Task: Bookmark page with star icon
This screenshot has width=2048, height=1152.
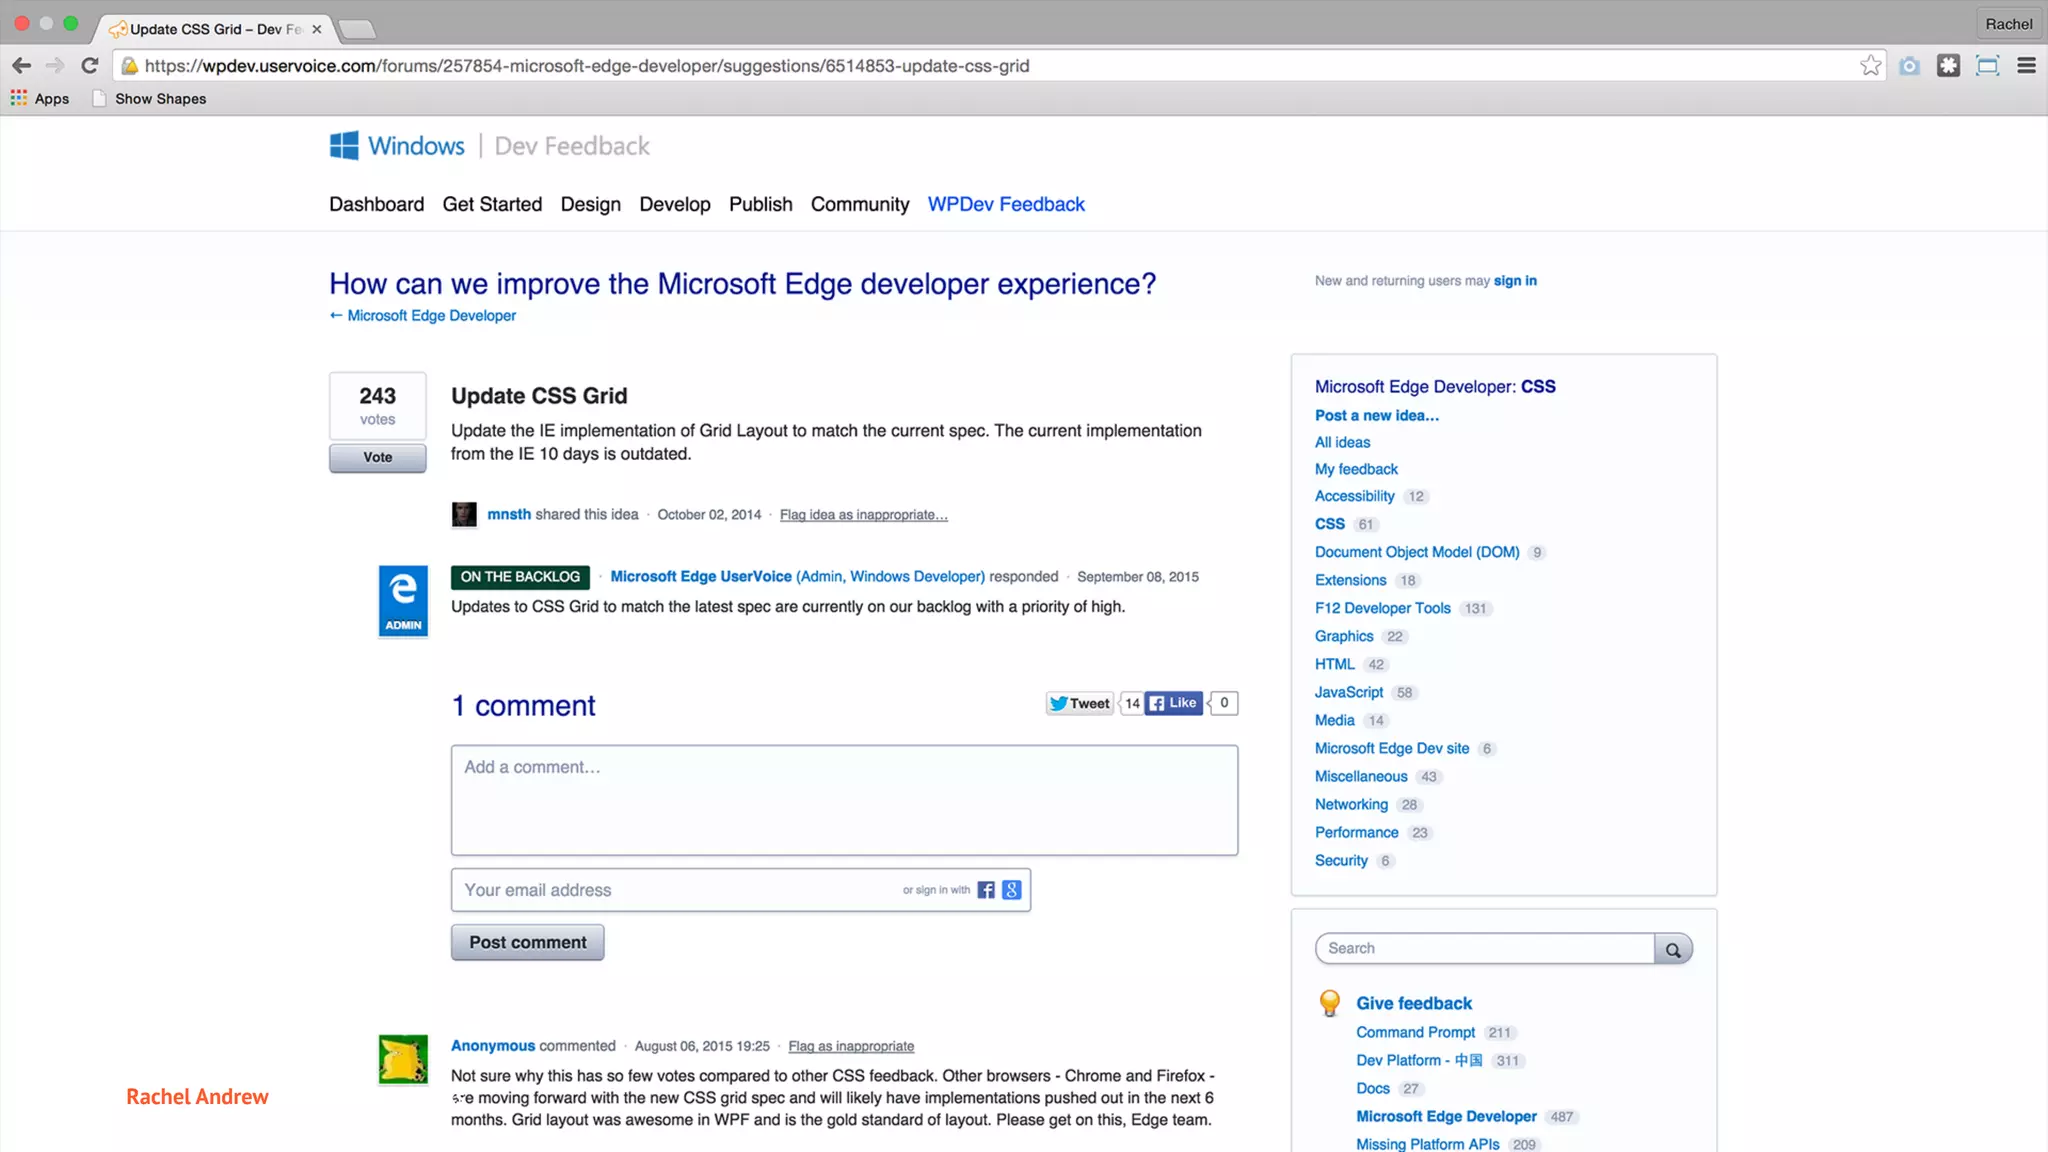Action: [1870, 66]
